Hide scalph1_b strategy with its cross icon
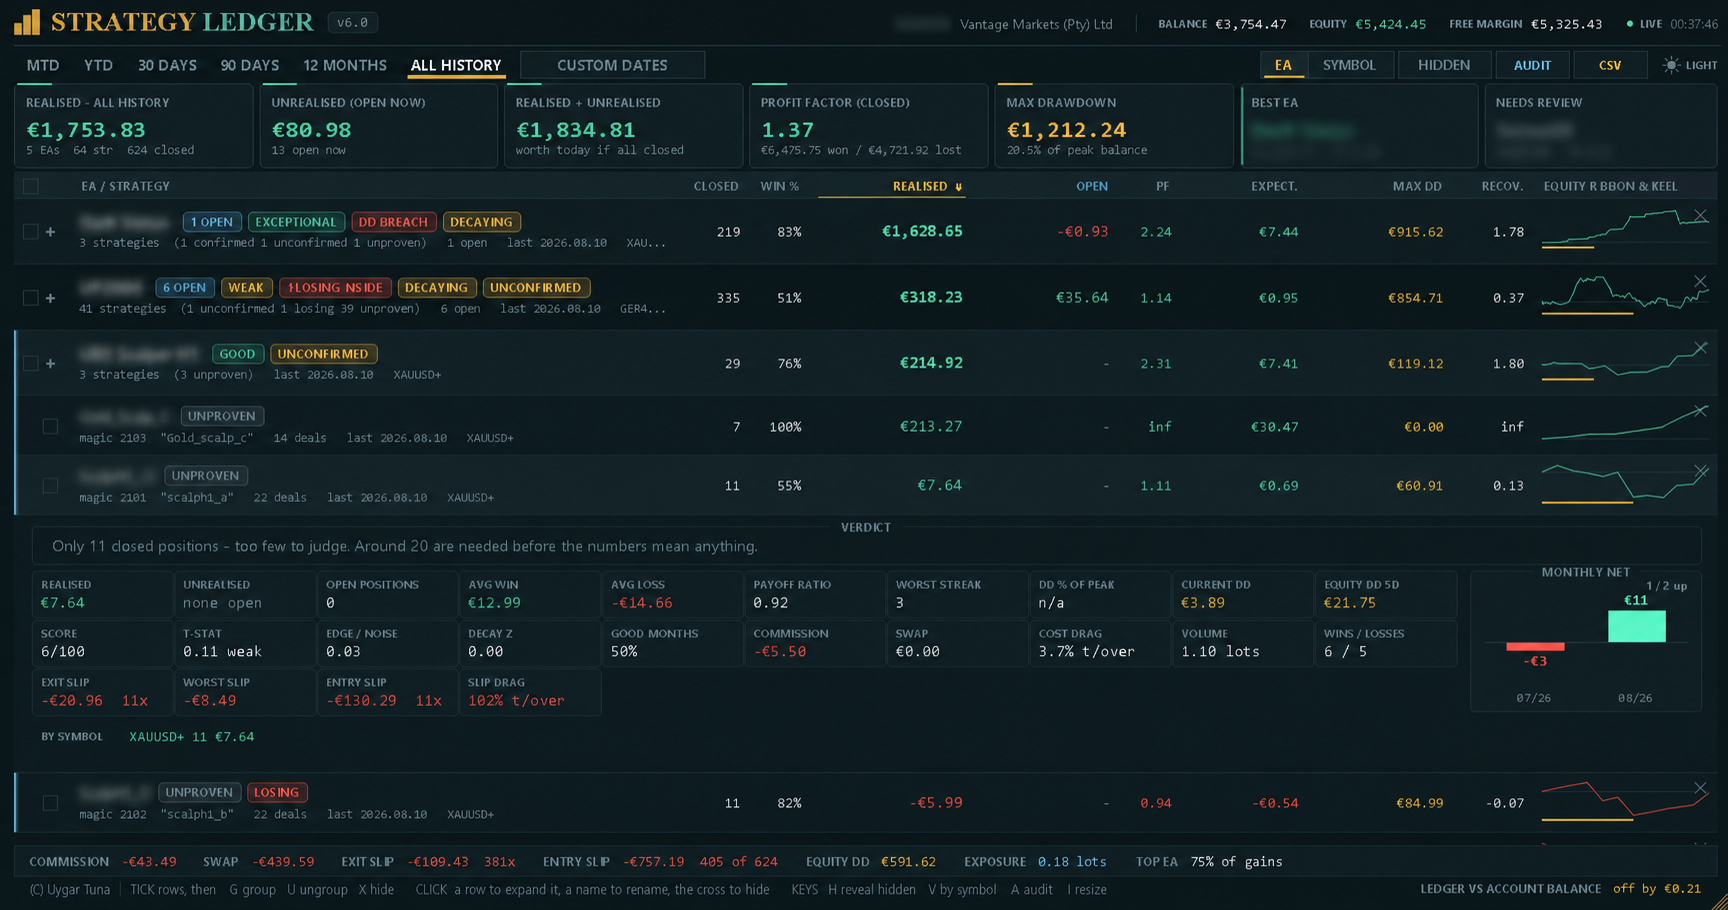1728x910 pixels. (1700, 788)
